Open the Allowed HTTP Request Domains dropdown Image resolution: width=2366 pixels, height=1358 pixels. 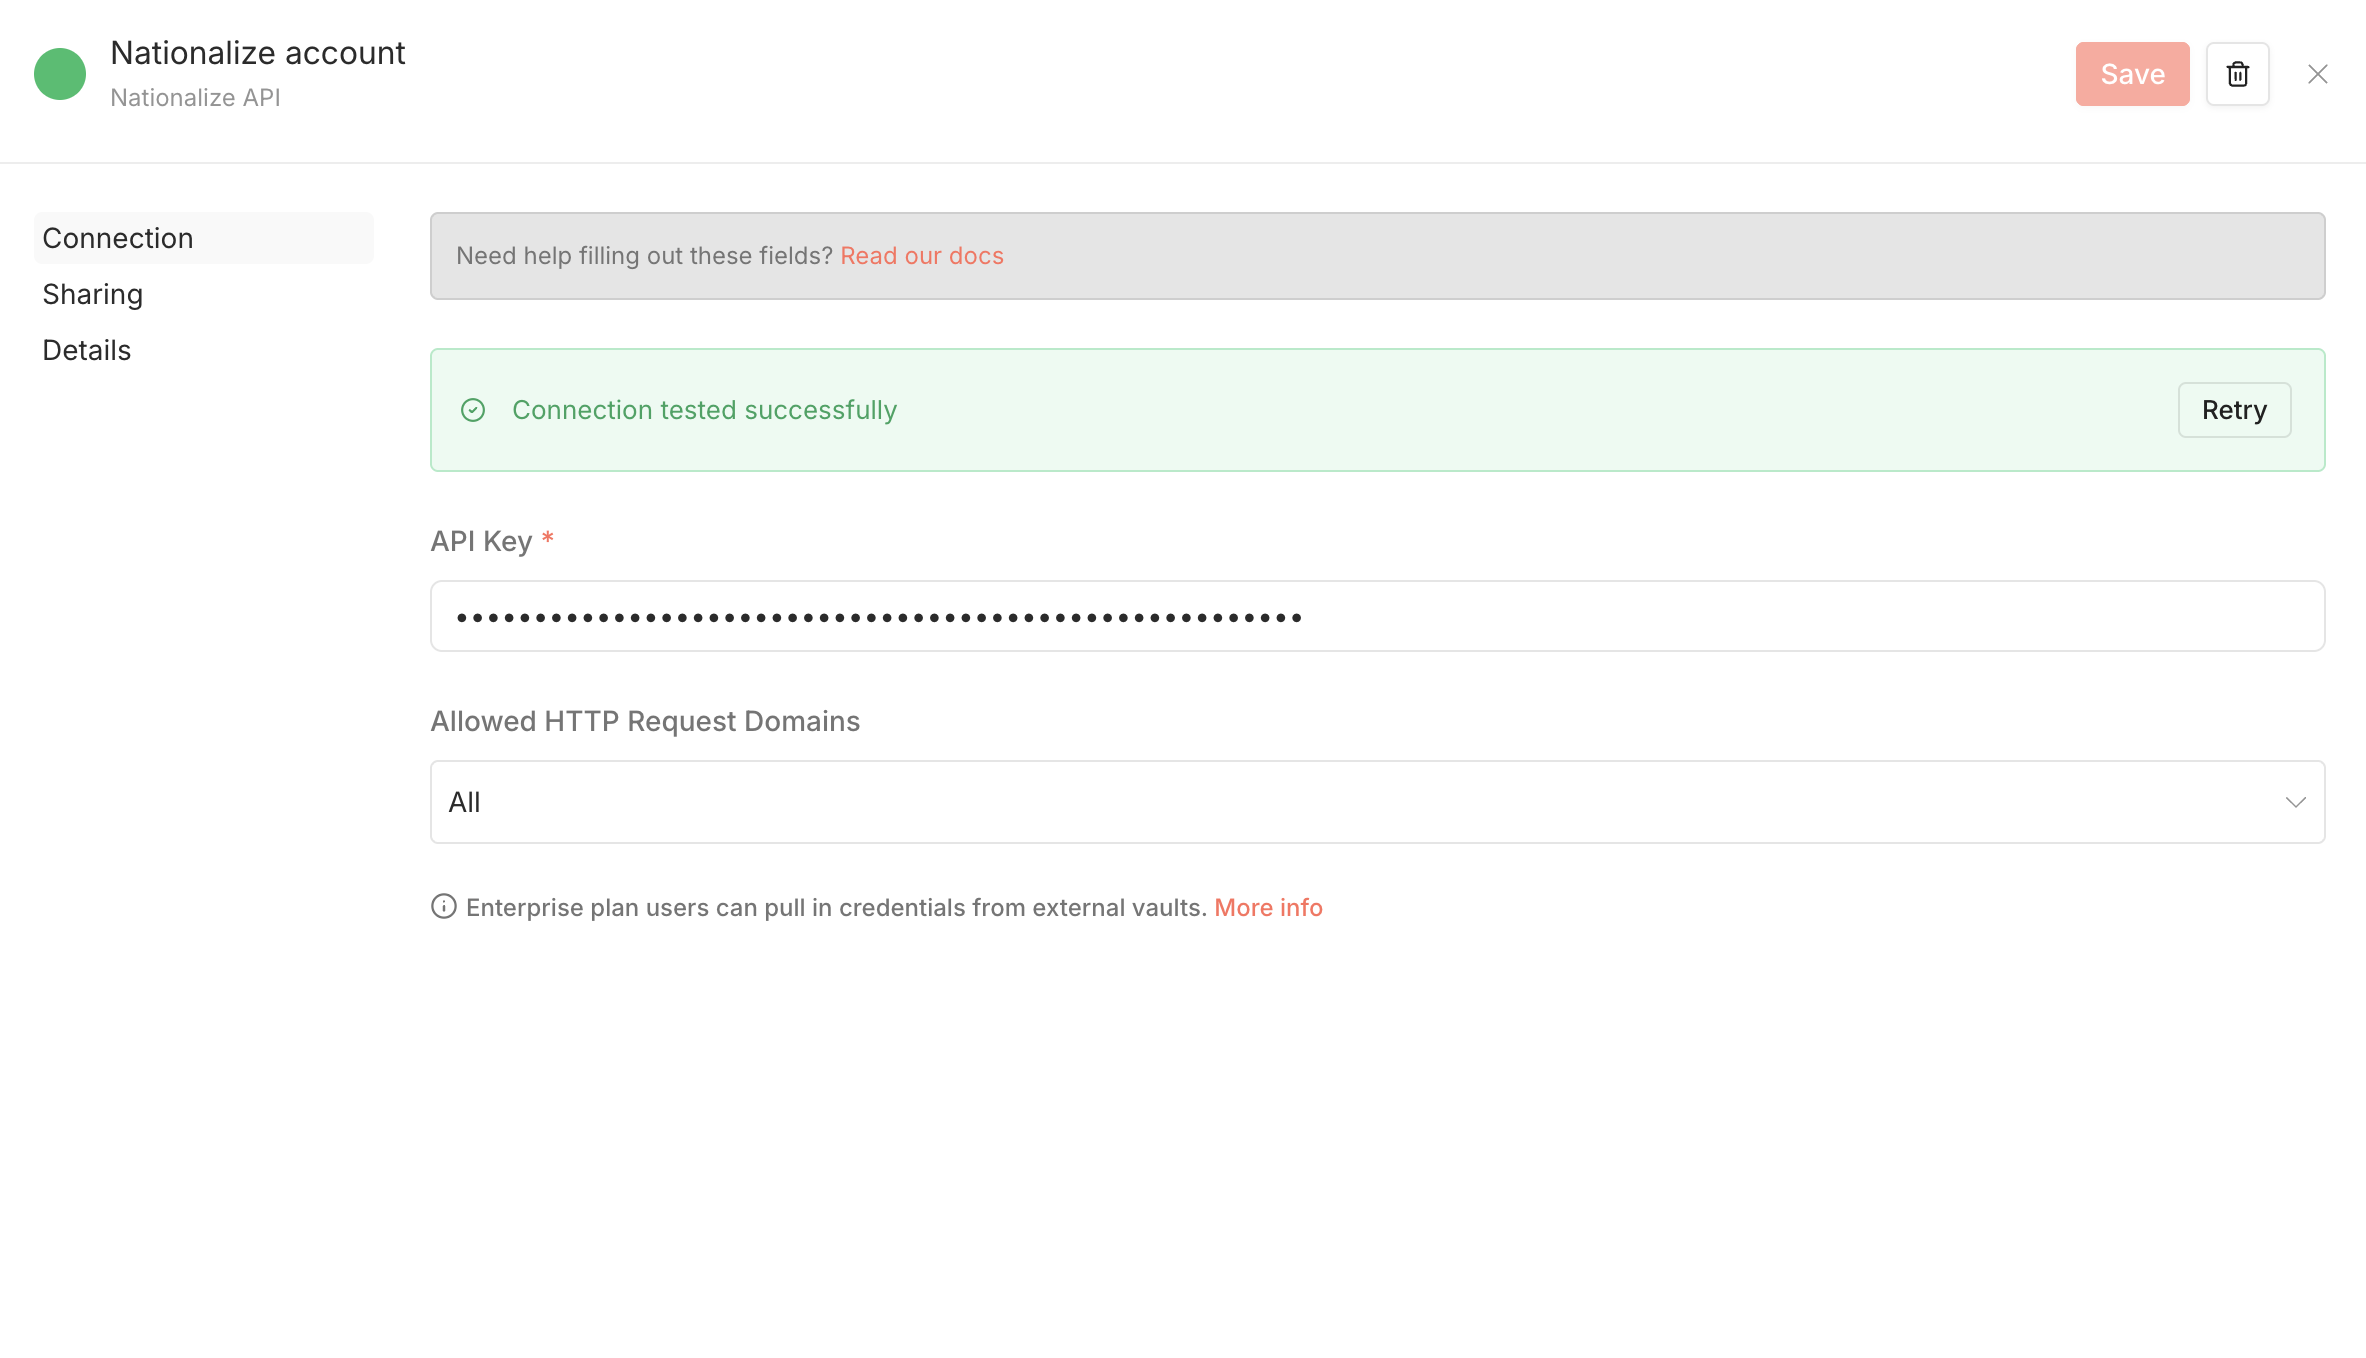pyautogui.click(x=1378, y=802)
